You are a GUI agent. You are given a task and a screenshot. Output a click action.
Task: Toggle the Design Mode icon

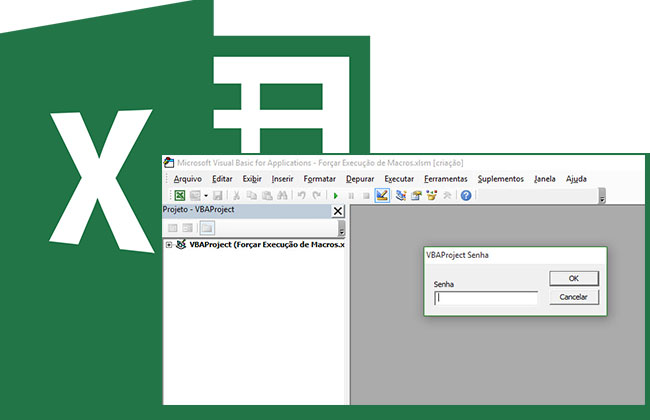pyautogui.click(x=382, y=195)
